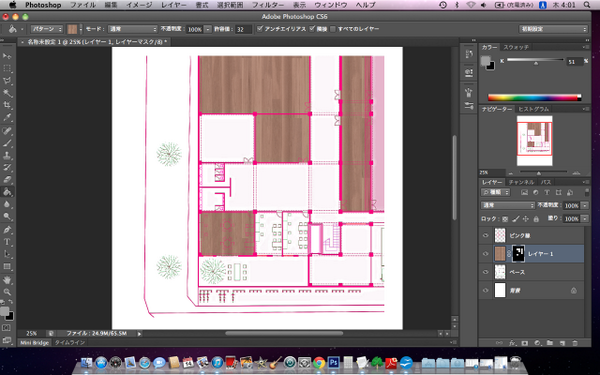Select the Zoom tool in toolbox
The image size is (600, 375).
click(7, 292)
